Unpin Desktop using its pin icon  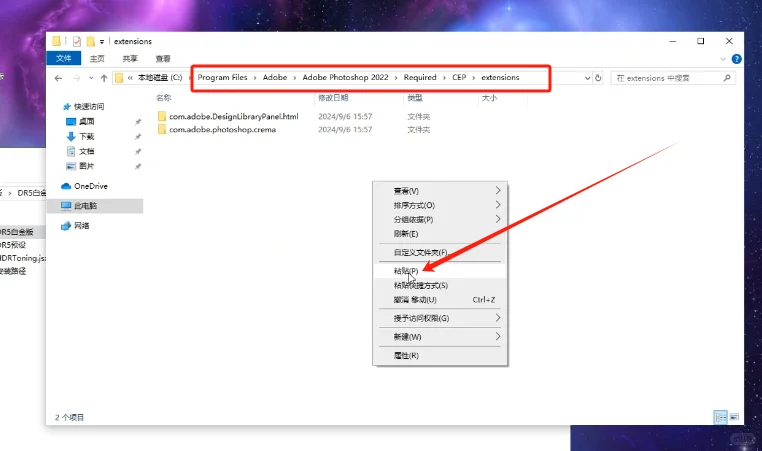click(x=138, y=121)
